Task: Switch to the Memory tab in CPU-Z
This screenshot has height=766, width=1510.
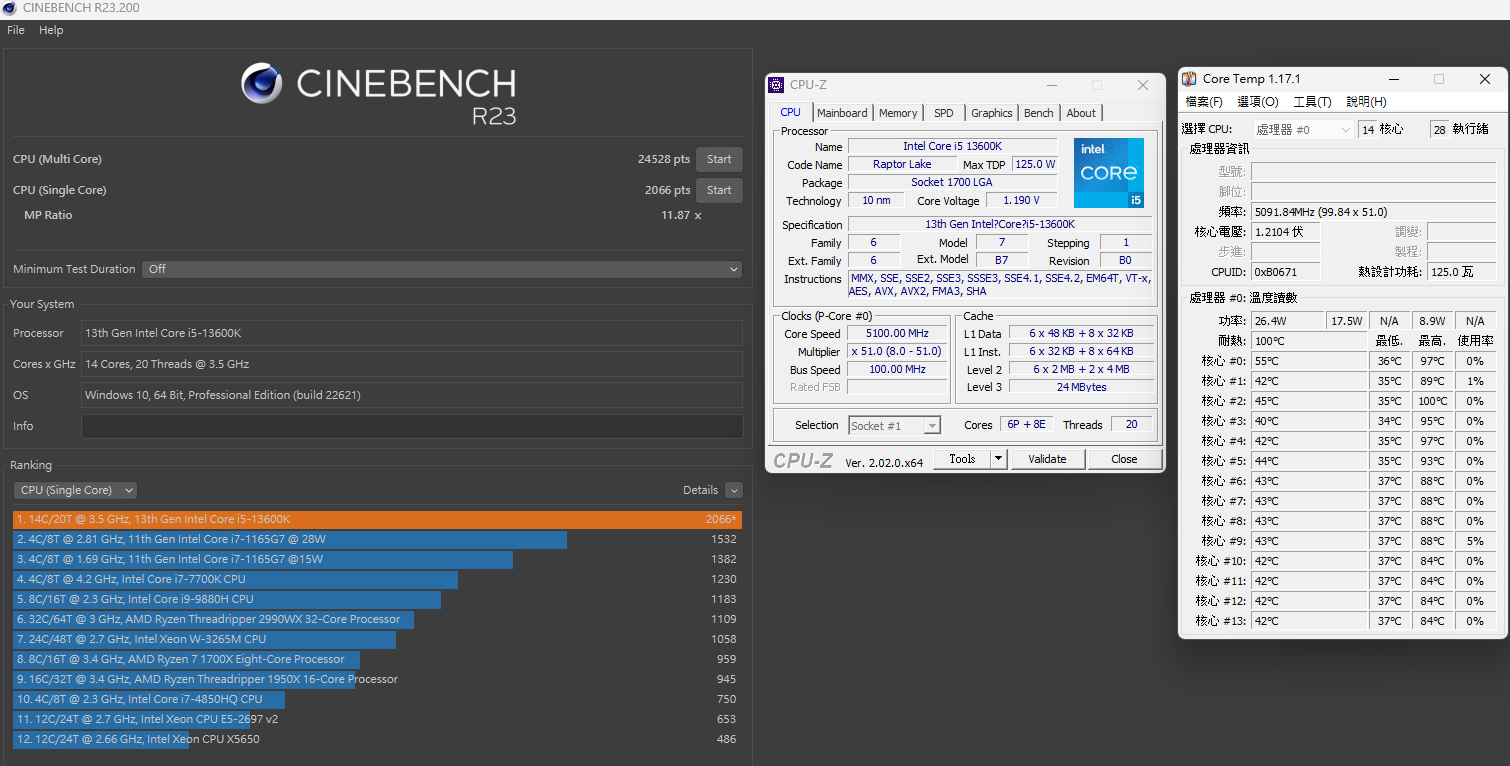Action: coord(898,113)
